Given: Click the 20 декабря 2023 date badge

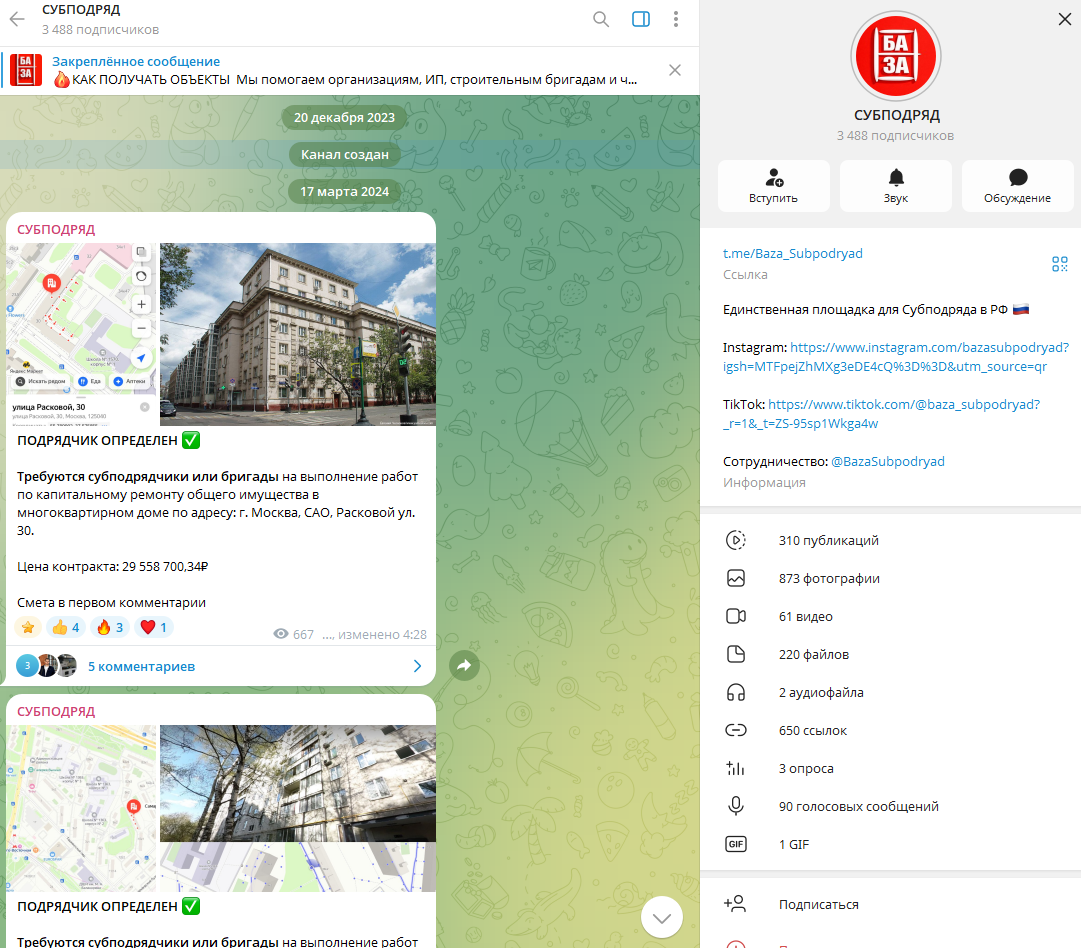Looking at the screenshot, I should [344, 117].
